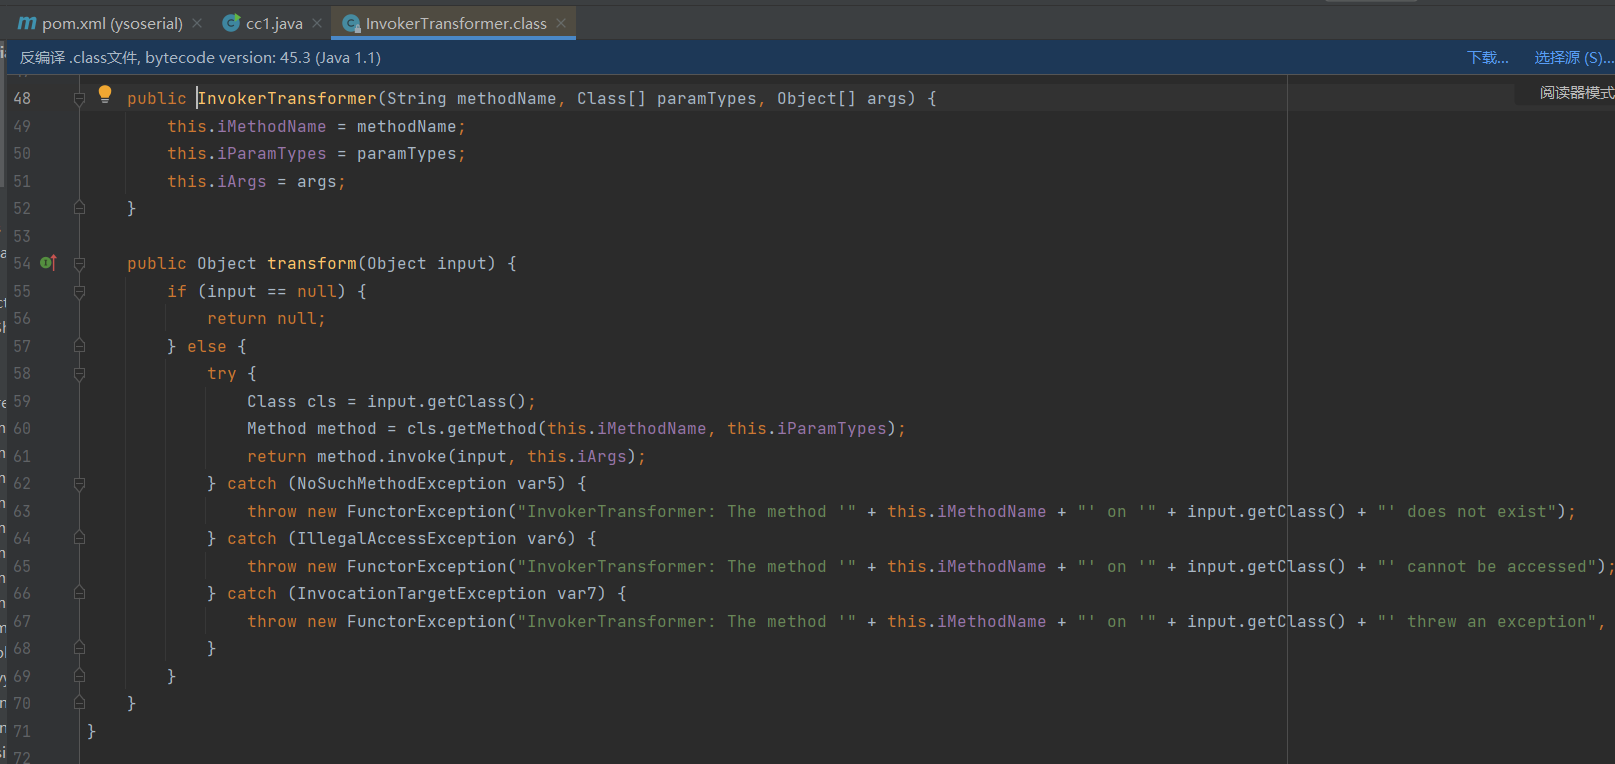Click the 选择源 (S)... link
Viewport: 1615px width, 764px height.
[x=1573, y=58]
